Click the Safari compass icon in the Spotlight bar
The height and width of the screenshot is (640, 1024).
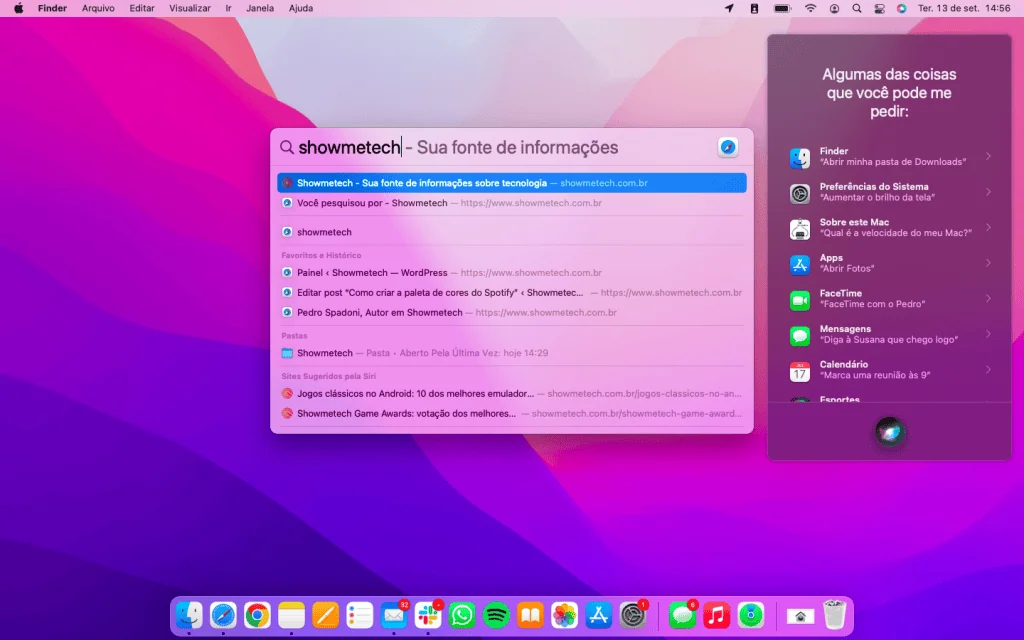[x=727, y=147]
